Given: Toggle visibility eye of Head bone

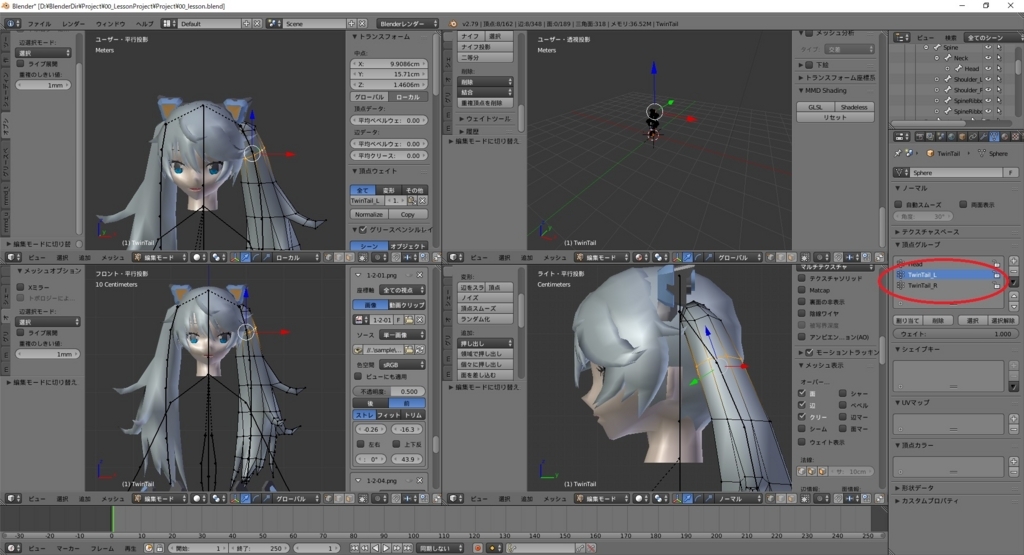Looking at the screenshot, I should pyautogui.click(x=988, y=69).
